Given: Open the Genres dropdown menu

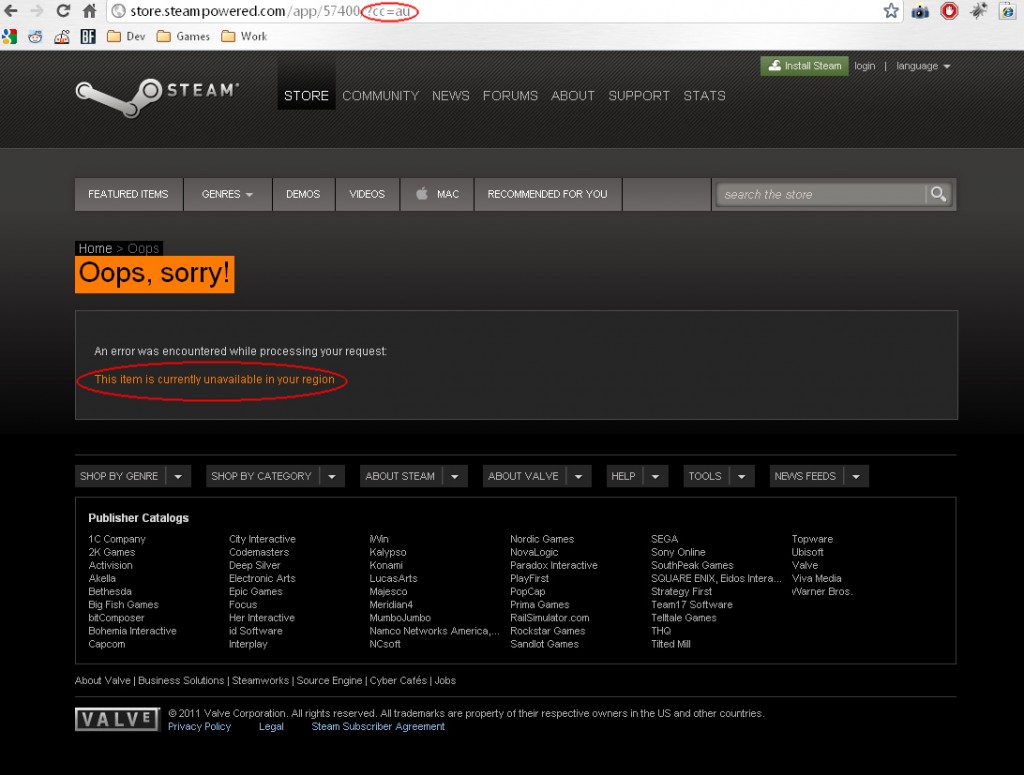Looking at the screenshot, I should pos(227,194).
